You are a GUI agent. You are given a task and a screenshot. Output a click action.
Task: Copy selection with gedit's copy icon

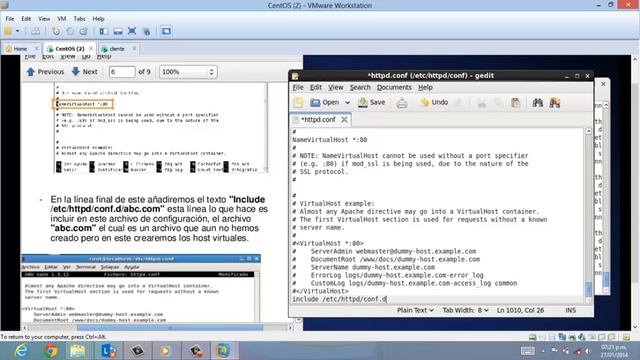point(499,103)
